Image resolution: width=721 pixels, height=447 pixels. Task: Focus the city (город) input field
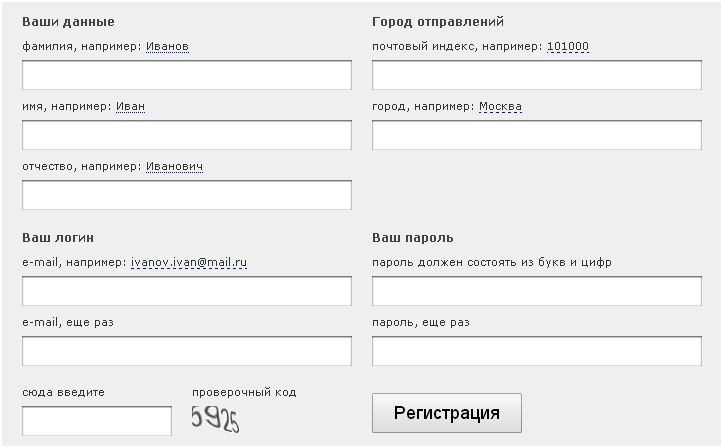click(536, 135)
